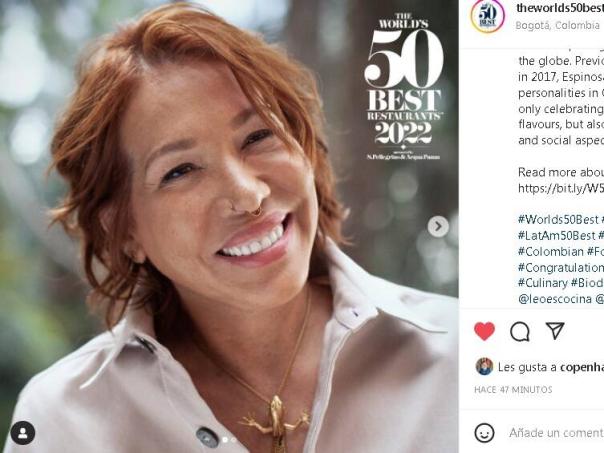604x453 pixels.
Task: Share the post via paper plane icon
Action: 554,331
